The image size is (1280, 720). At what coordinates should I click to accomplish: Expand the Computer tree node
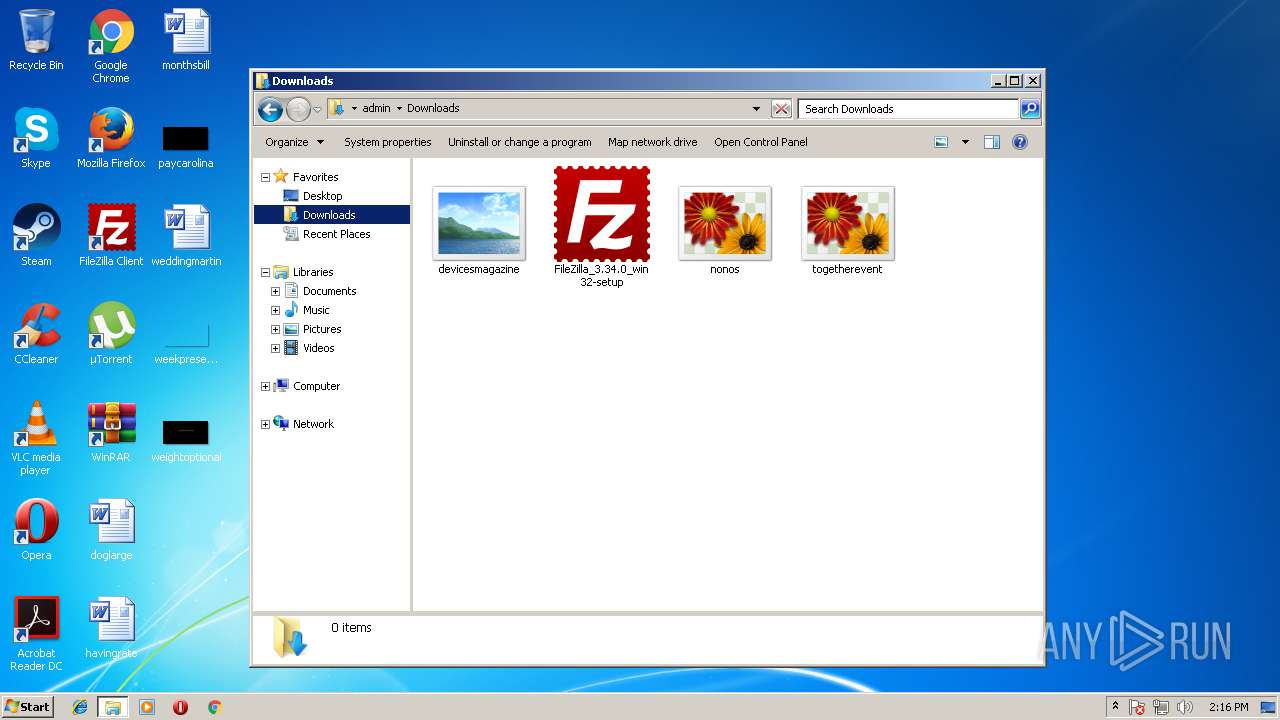pos(265,386)
